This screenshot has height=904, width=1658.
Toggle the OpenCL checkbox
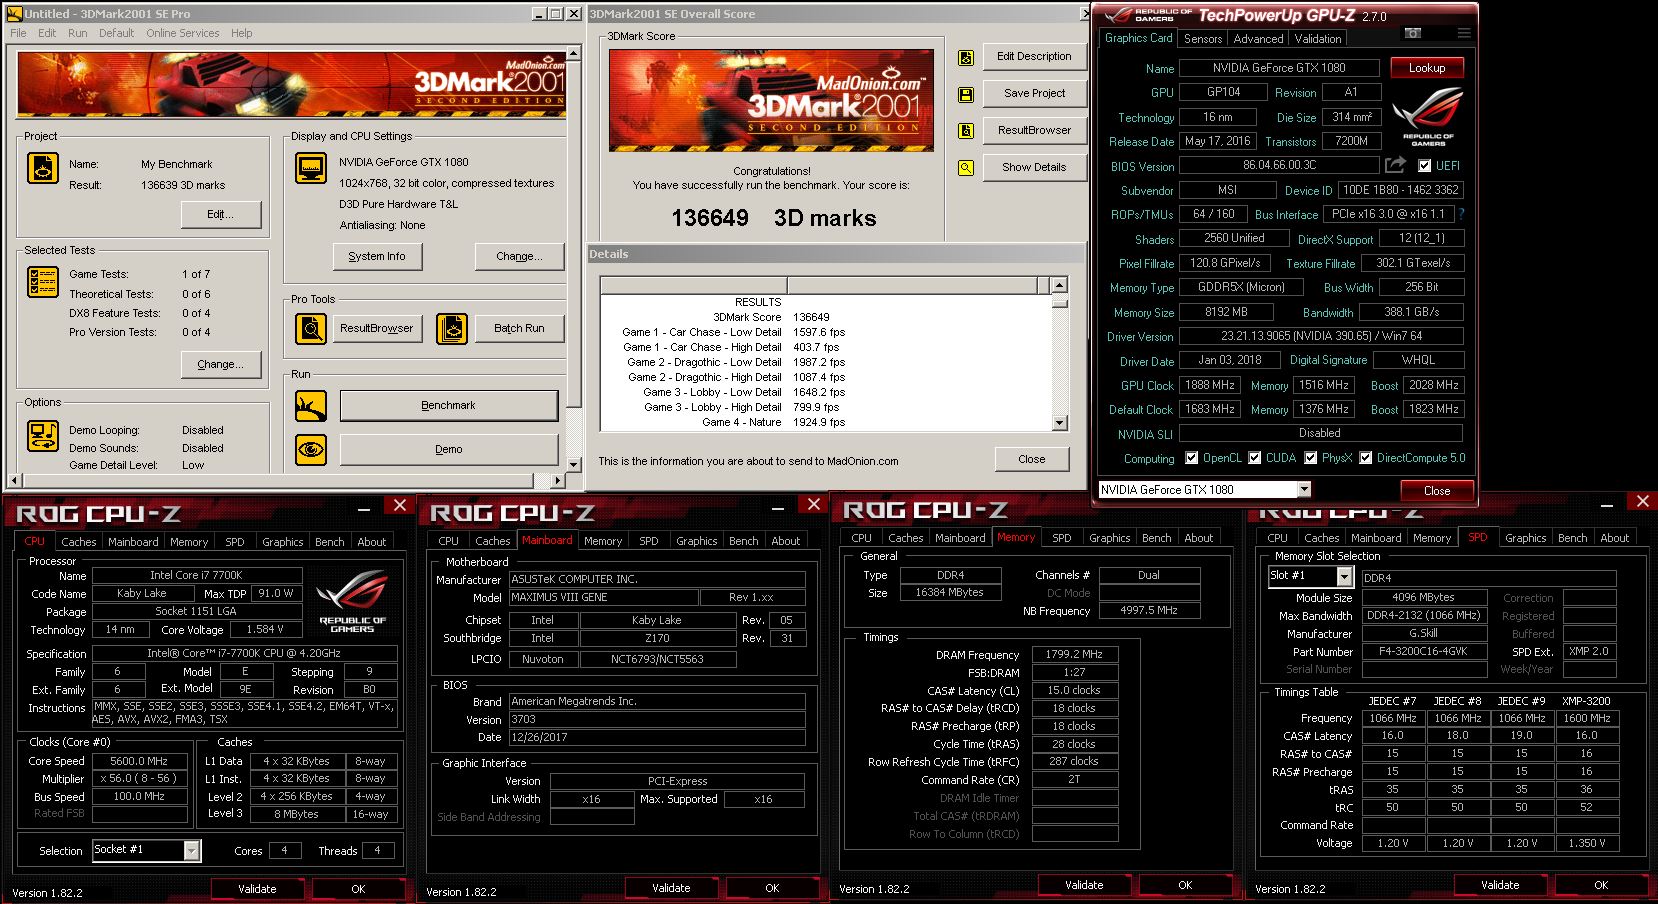pyautogui.click(x=1191, y=458)
